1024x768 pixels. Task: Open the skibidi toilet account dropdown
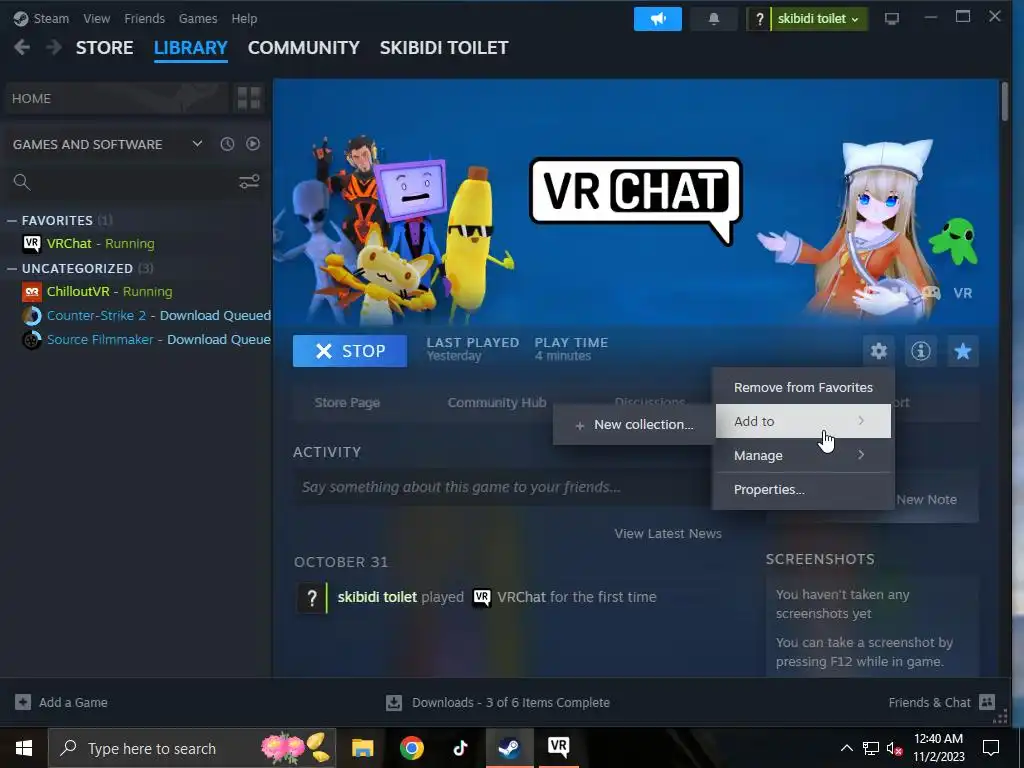click(x=819, y=19)
